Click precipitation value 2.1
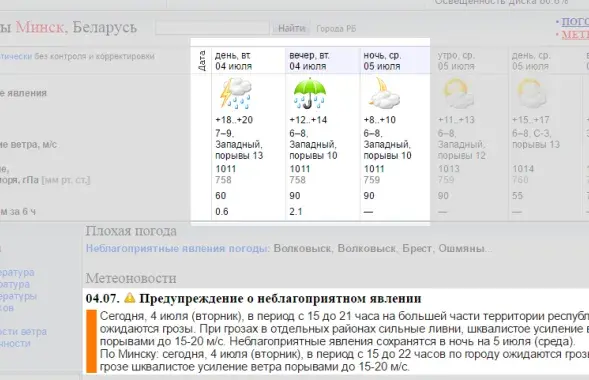The height and width of the screenshot is (380, 589). click(x=296, y=211)
